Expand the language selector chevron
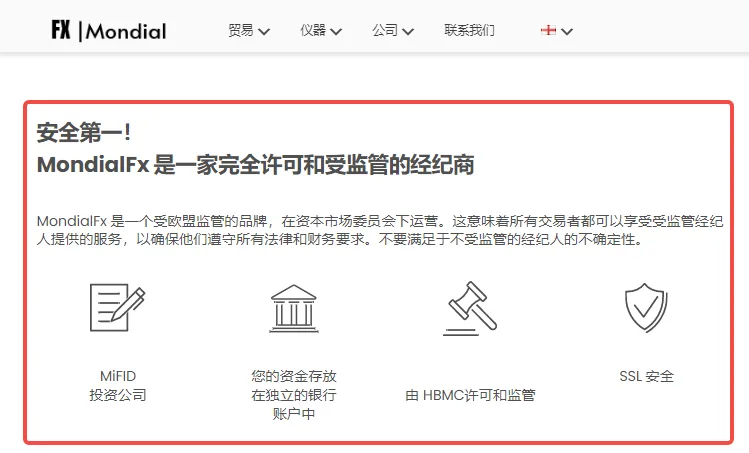This screenshot has width=749, height=453. [x=567, y=32]
